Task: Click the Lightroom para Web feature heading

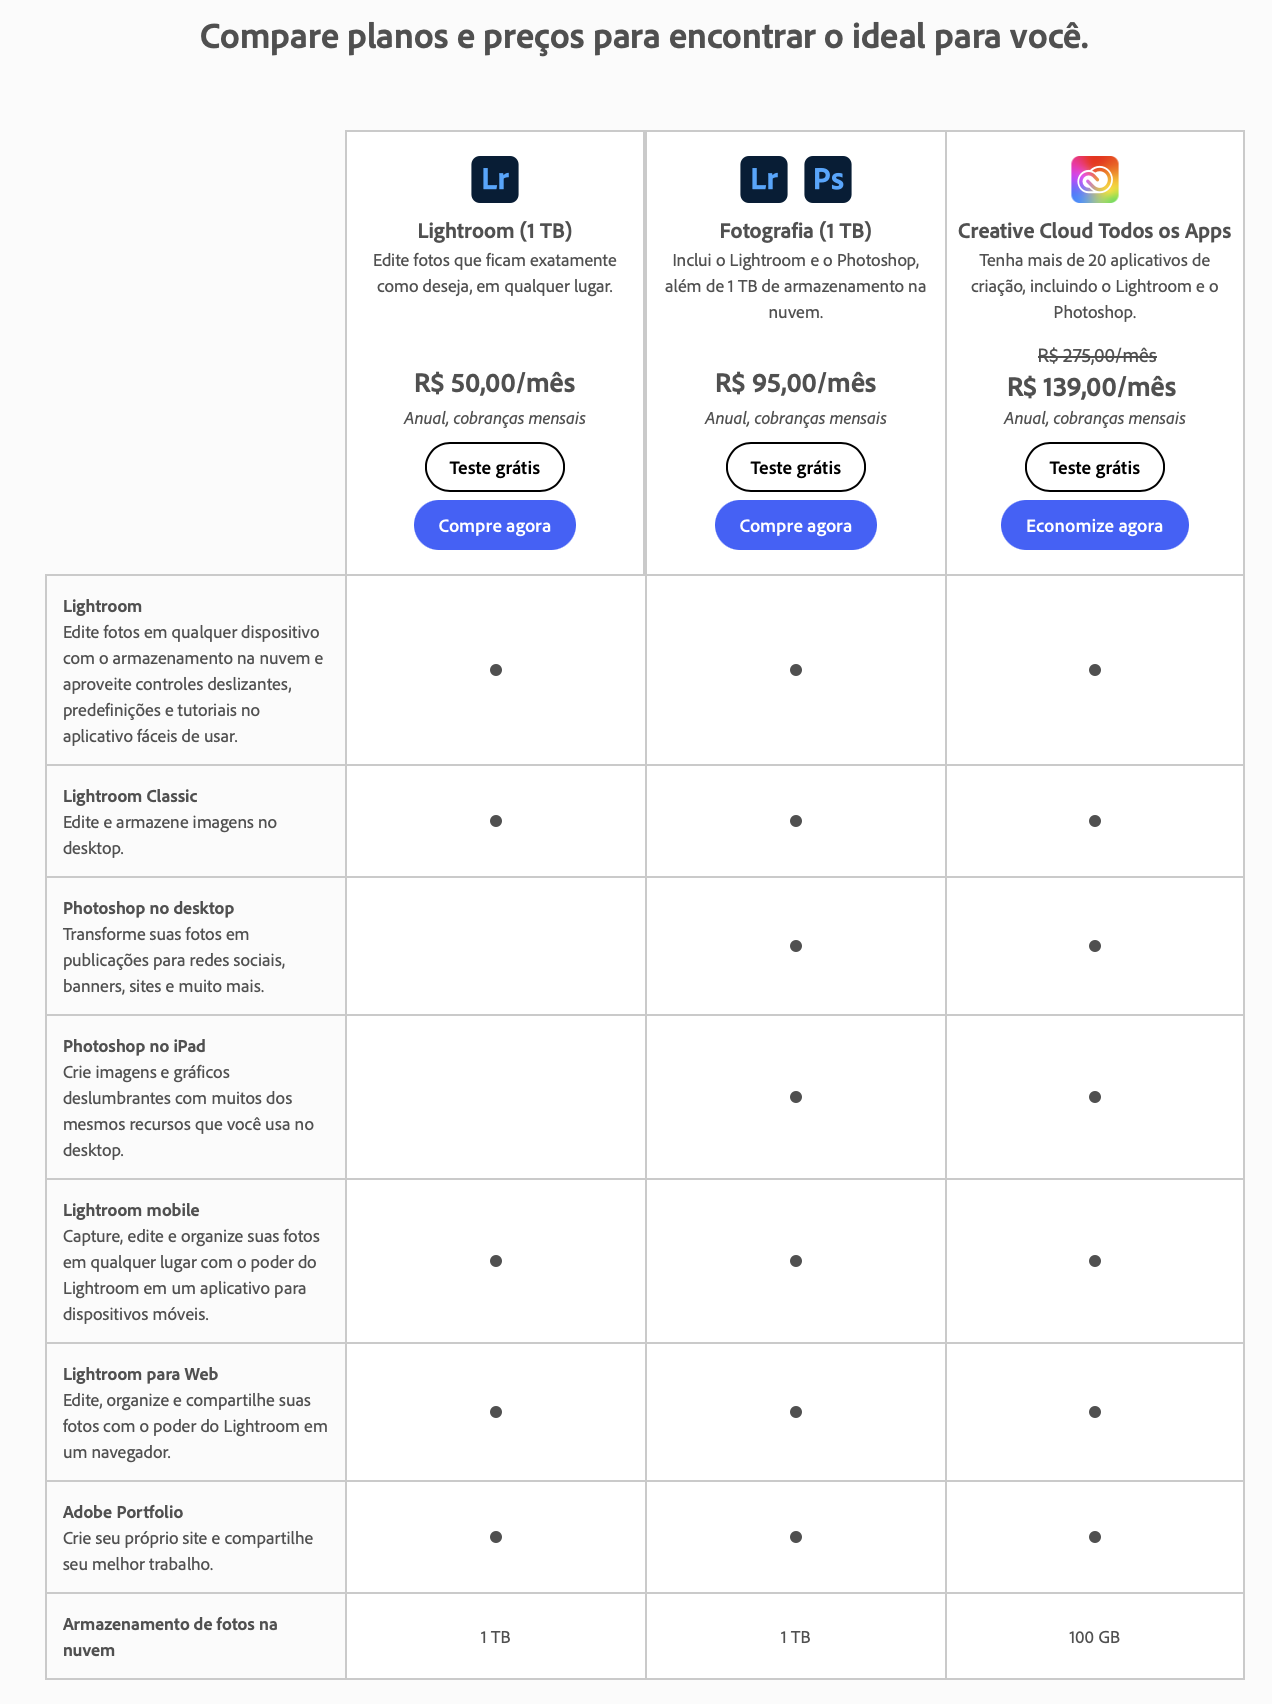Action: 140,1374
